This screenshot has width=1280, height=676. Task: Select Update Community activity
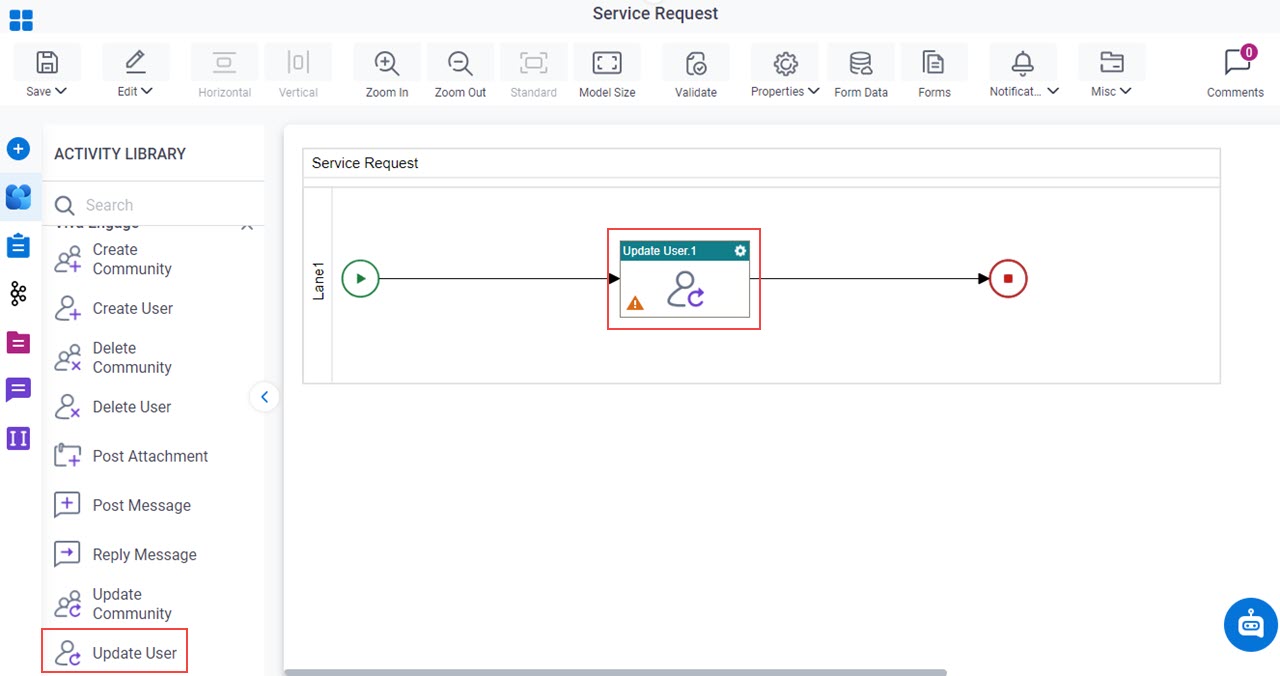pyautogui.click(x=113, y=604)
